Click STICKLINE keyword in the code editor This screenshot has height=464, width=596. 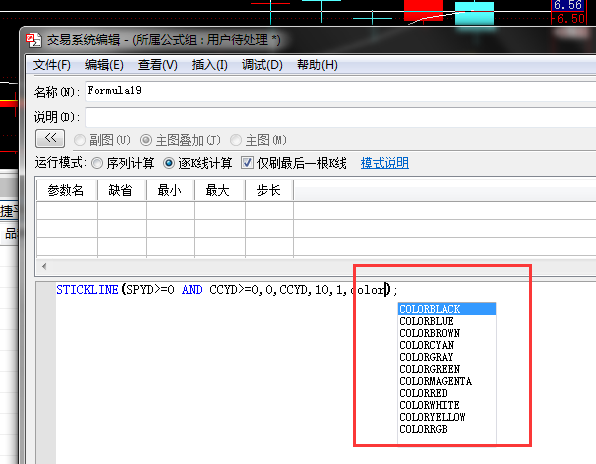[x=87, y=290]
